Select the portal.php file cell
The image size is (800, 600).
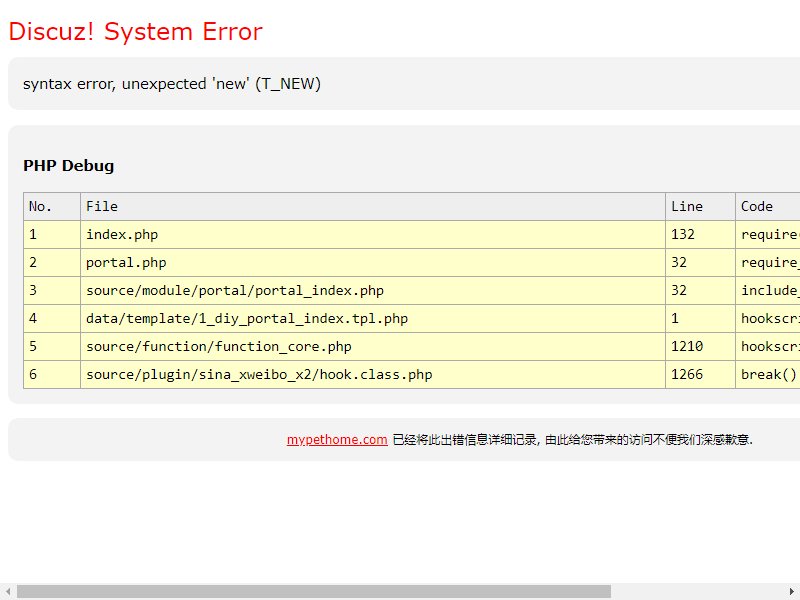click(x=373, y=263)
